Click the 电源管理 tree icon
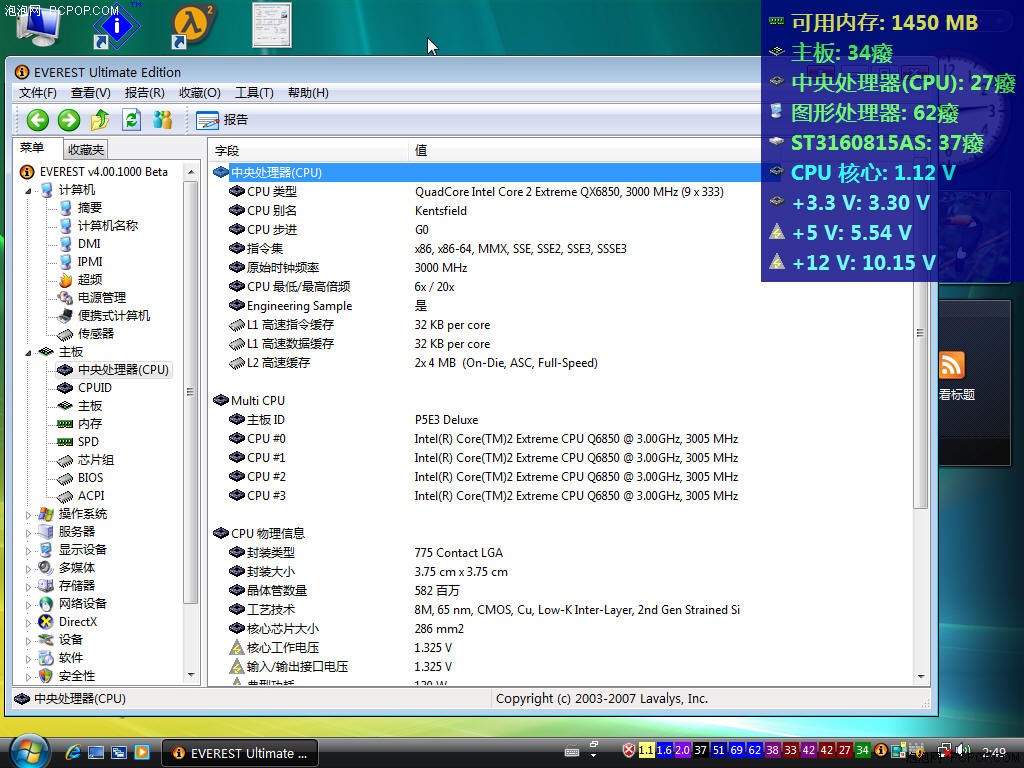 [65, 298]
